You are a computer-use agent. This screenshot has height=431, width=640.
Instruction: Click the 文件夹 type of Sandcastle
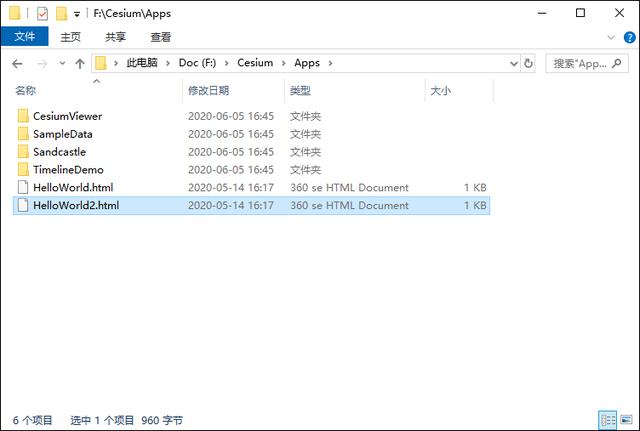pos(305,152)
